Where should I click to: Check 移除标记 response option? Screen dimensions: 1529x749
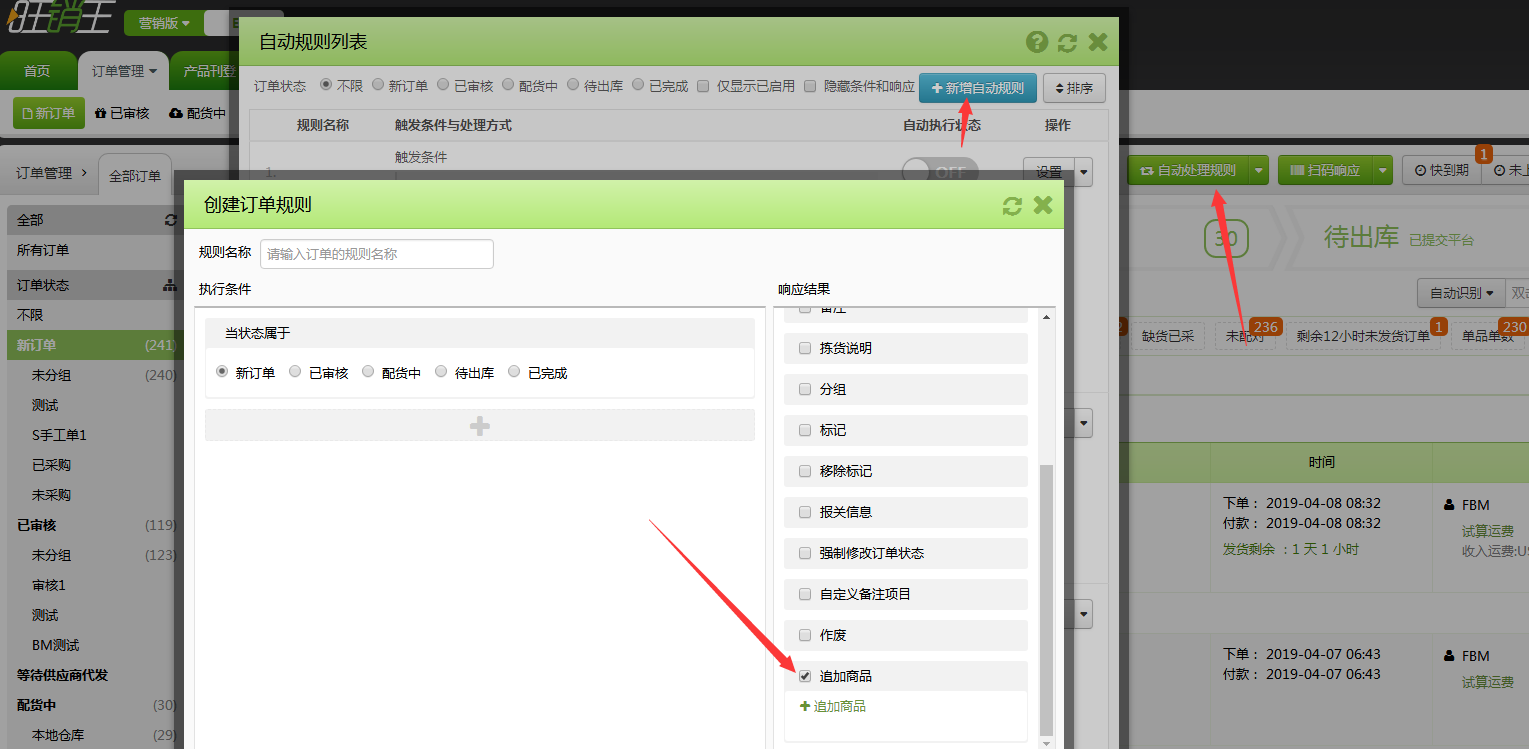805,471
